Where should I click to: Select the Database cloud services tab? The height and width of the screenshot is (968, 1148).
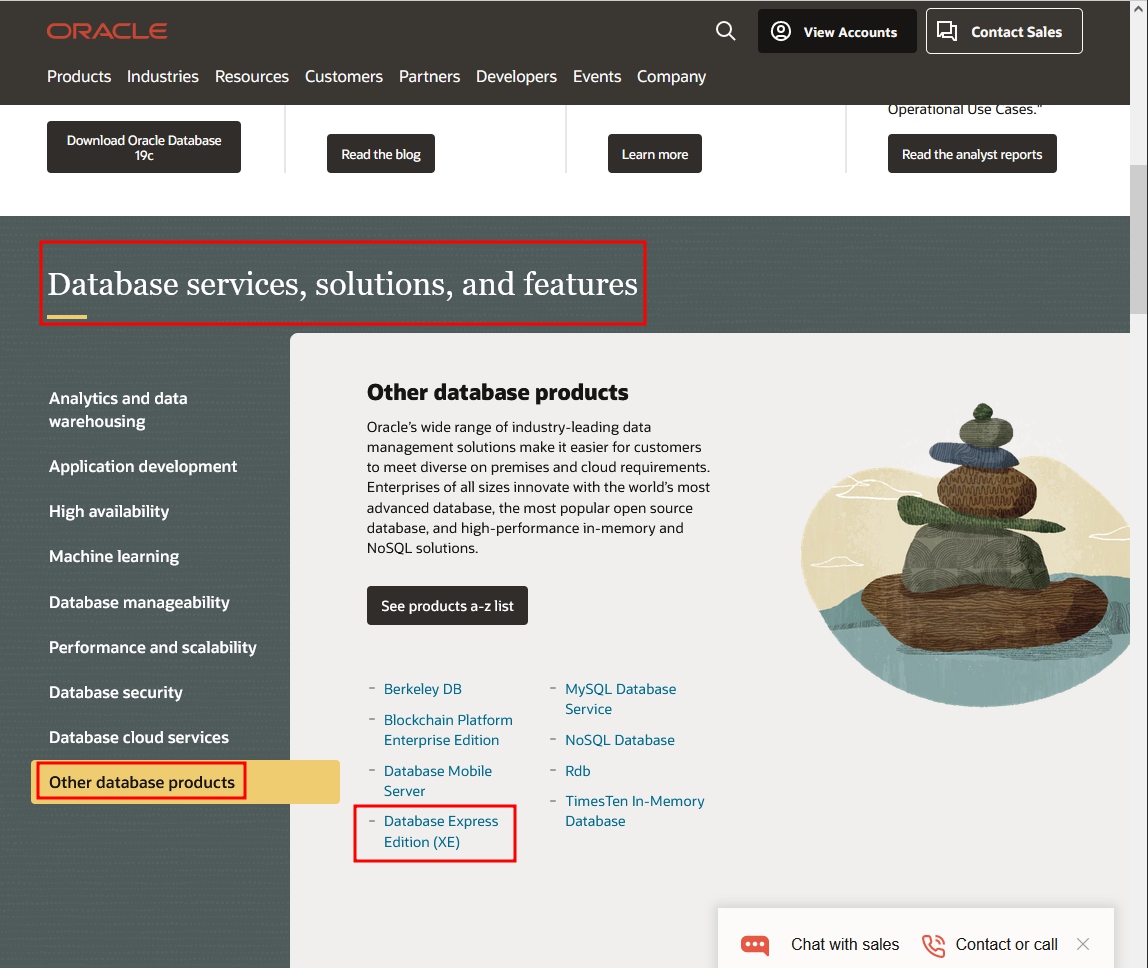pos(138,737)
